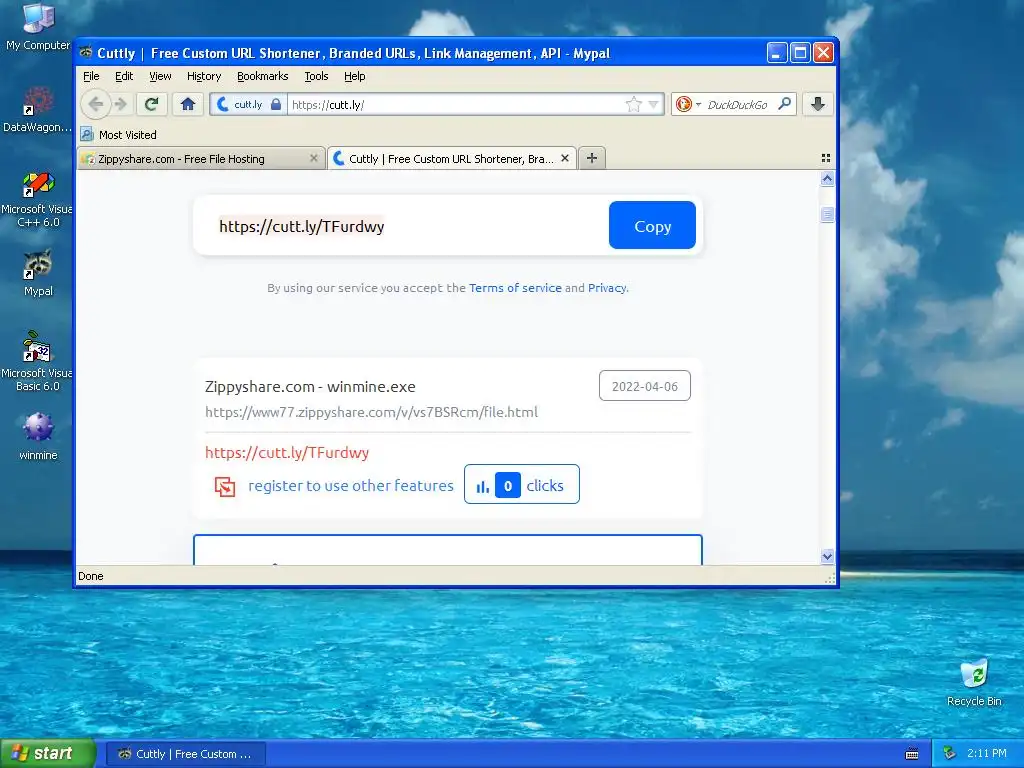1024x768 pixels.
Task: Open the History menu
Action: [x=204, y=76]
